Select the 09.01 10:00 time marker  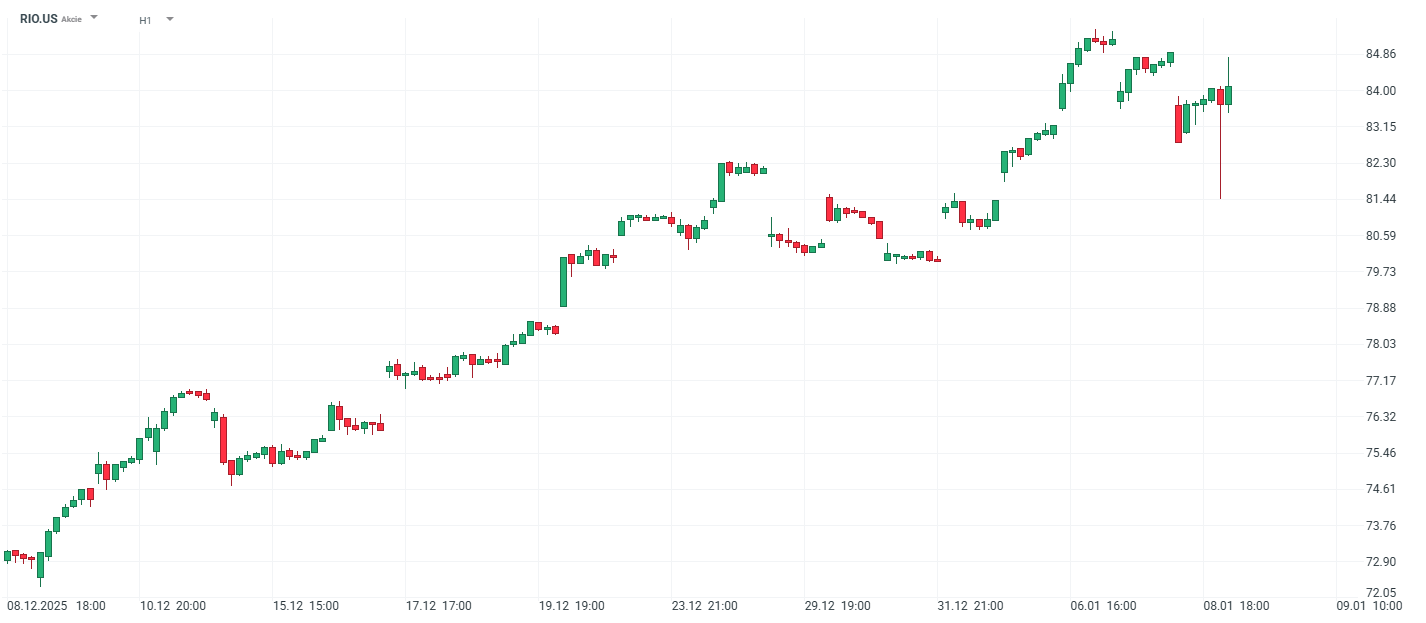coord(1369,606)
